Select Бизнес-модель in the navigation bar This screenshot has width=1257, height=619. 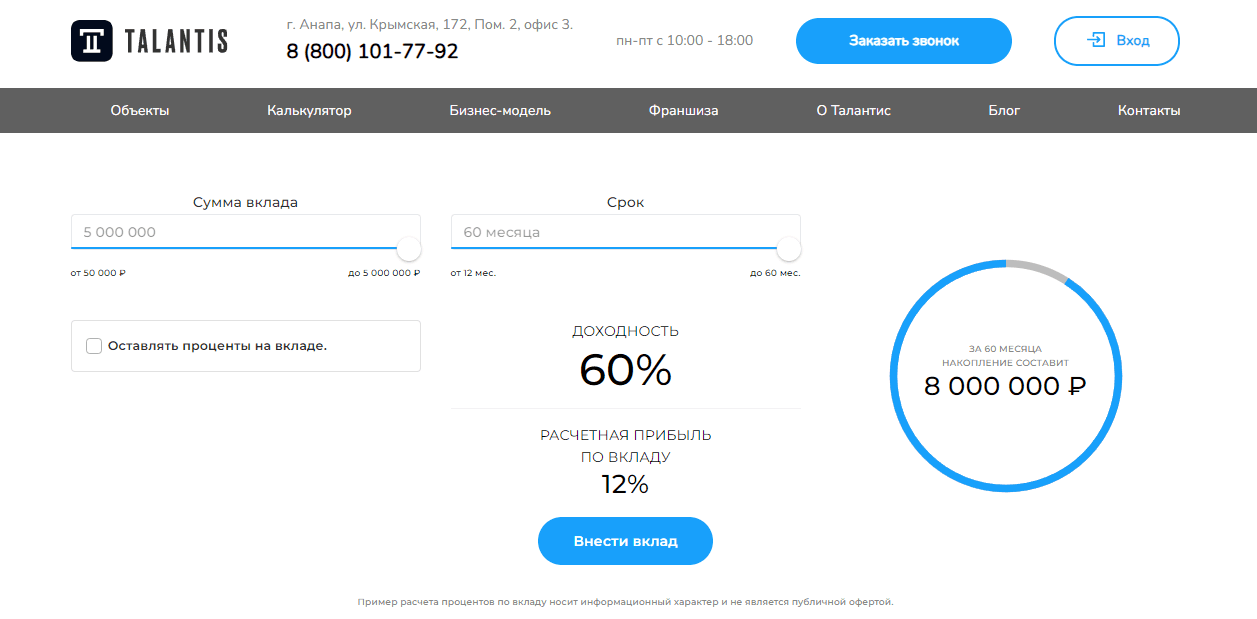(499, 110)
